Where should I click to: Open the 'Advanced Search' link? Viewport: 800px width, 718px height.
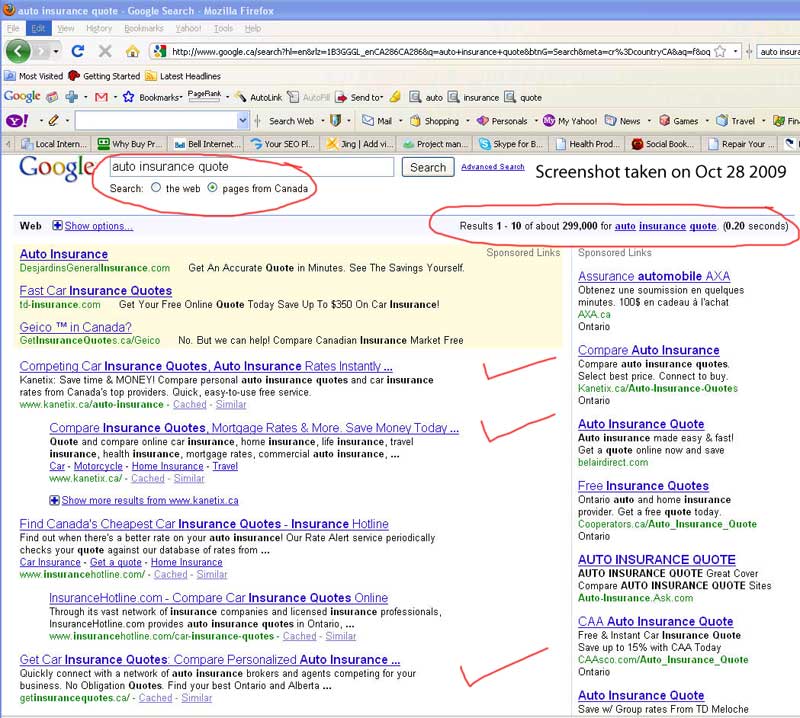pyautogui.click(x=492, y=167)
